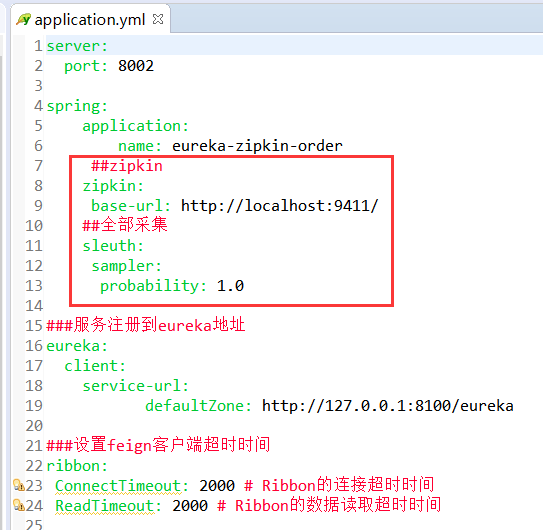Viewport: 543px width, 530px height.
Task: Click the 'ribbon:' key on line 22
Action: [x=77, y=466]
